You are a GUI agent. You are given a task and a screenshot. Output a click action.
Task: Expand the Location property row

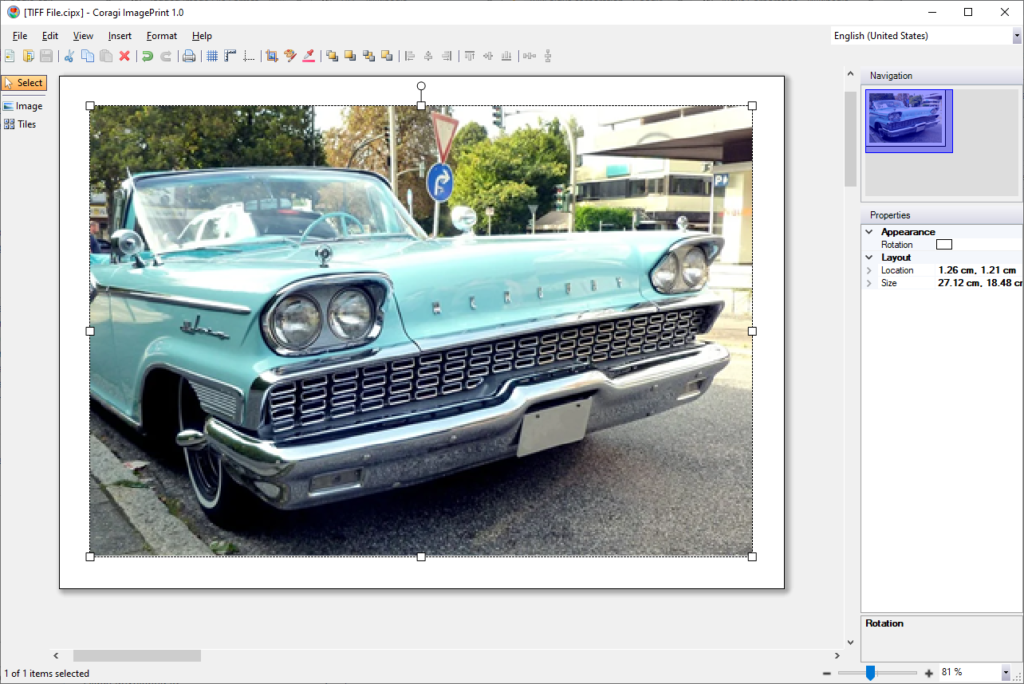coord(869,270)
